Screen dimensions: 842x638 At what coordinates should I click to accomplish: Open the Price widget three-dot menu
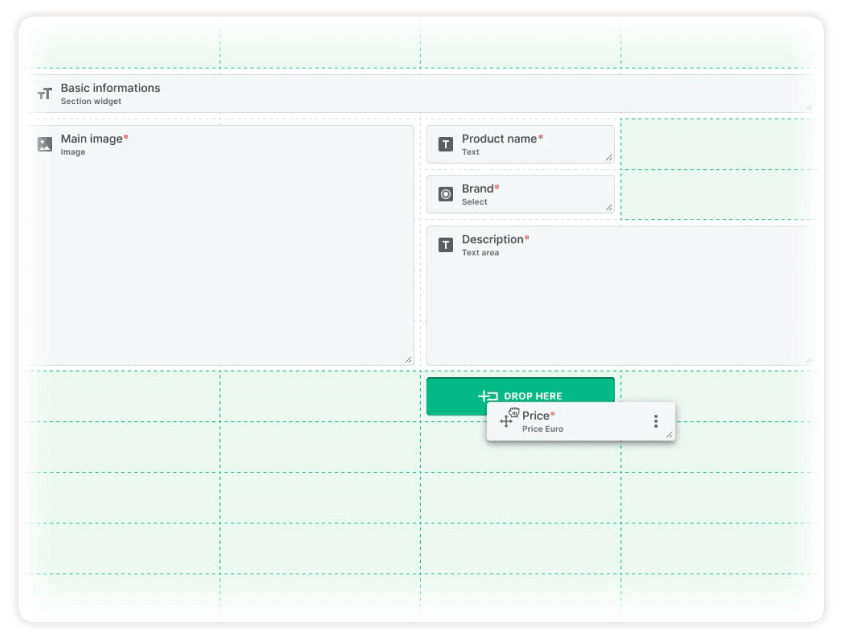point(656,421)
